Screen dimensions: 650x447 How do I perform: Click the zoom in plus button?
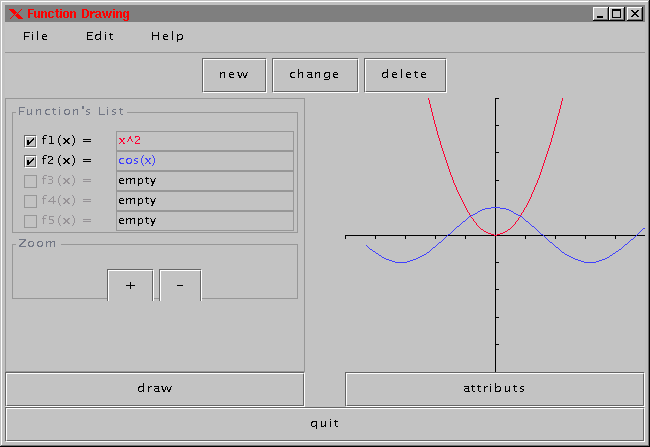click(130, 285)
